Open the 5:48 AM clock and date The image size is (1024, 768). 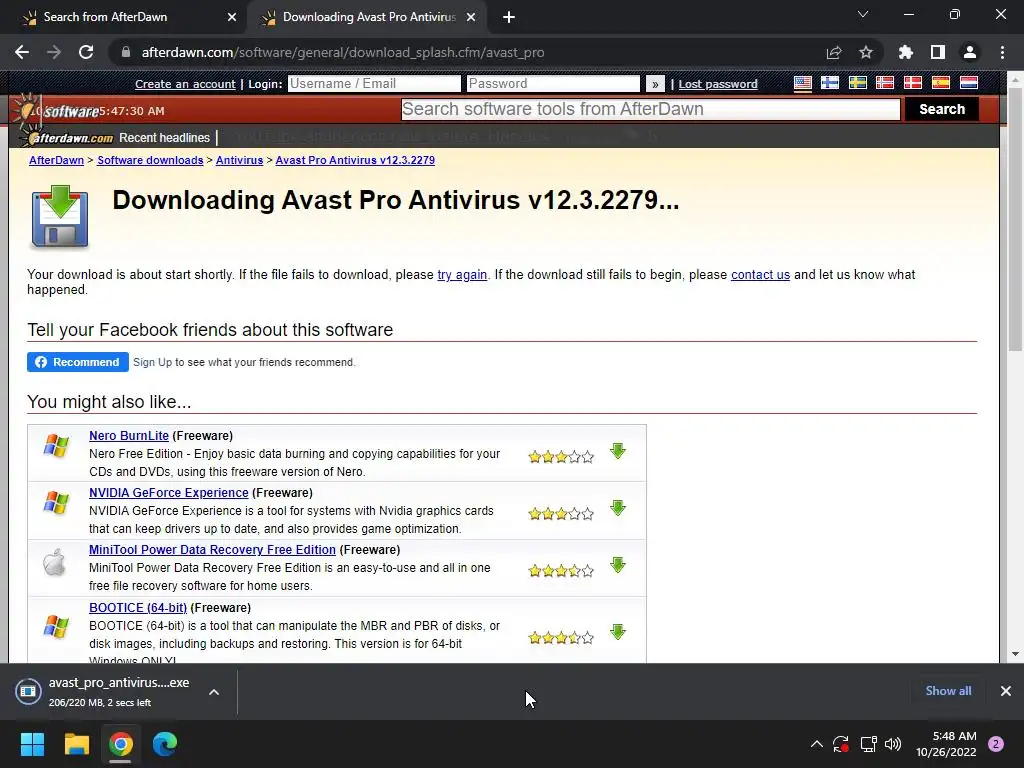pos(946,744)
